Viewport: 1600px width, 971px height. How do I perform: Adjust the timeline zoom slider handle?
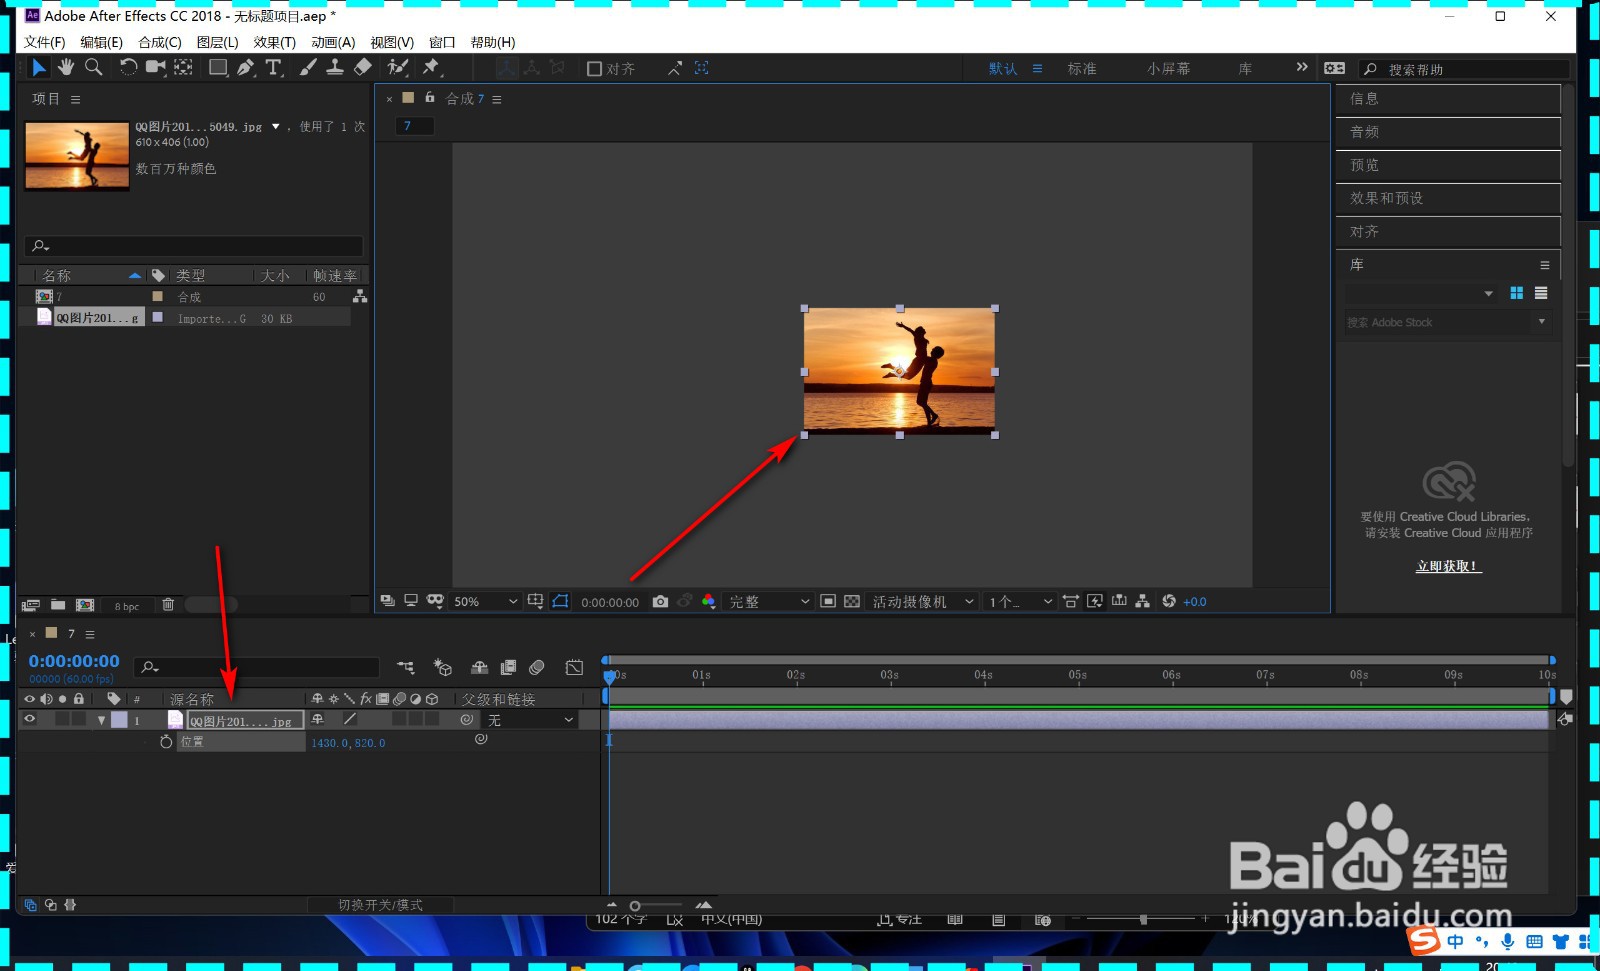(x=635, y=906)
